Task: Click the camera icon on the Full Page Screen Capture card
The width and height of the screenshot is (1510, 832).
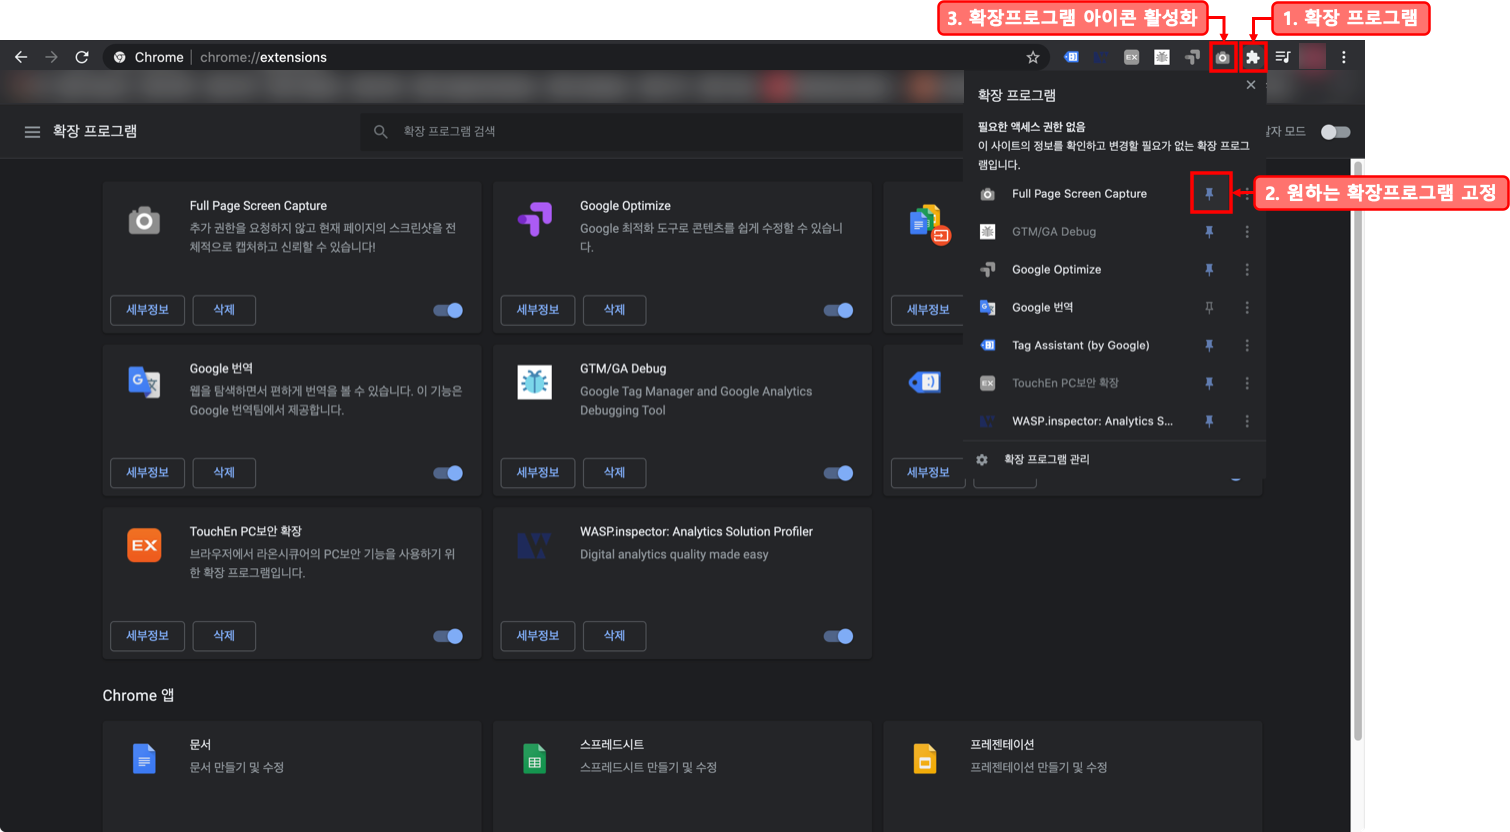Action: pyautogui.click(x=144, y=220)
